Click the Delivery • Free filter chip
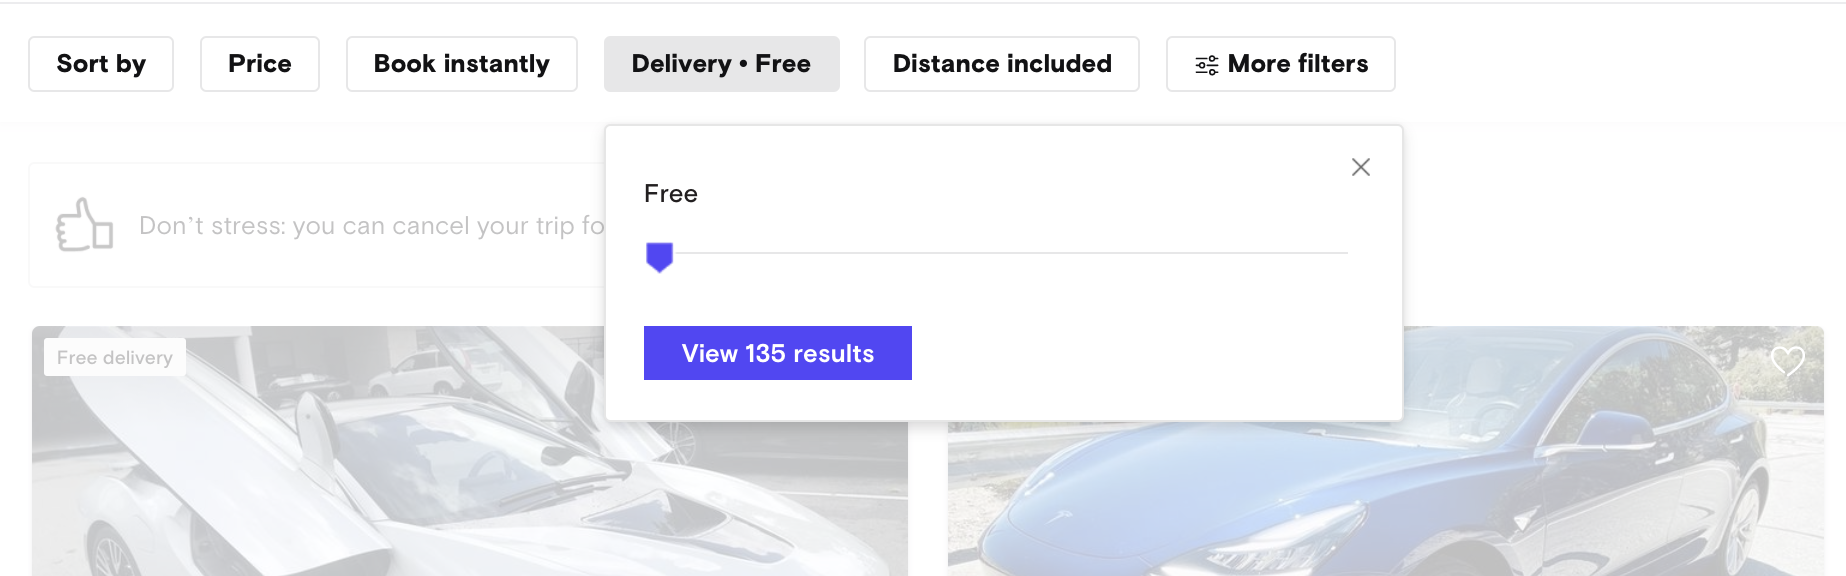This screenshot has height=576, width=1846. pyautogui.click(x=721, y=63)
